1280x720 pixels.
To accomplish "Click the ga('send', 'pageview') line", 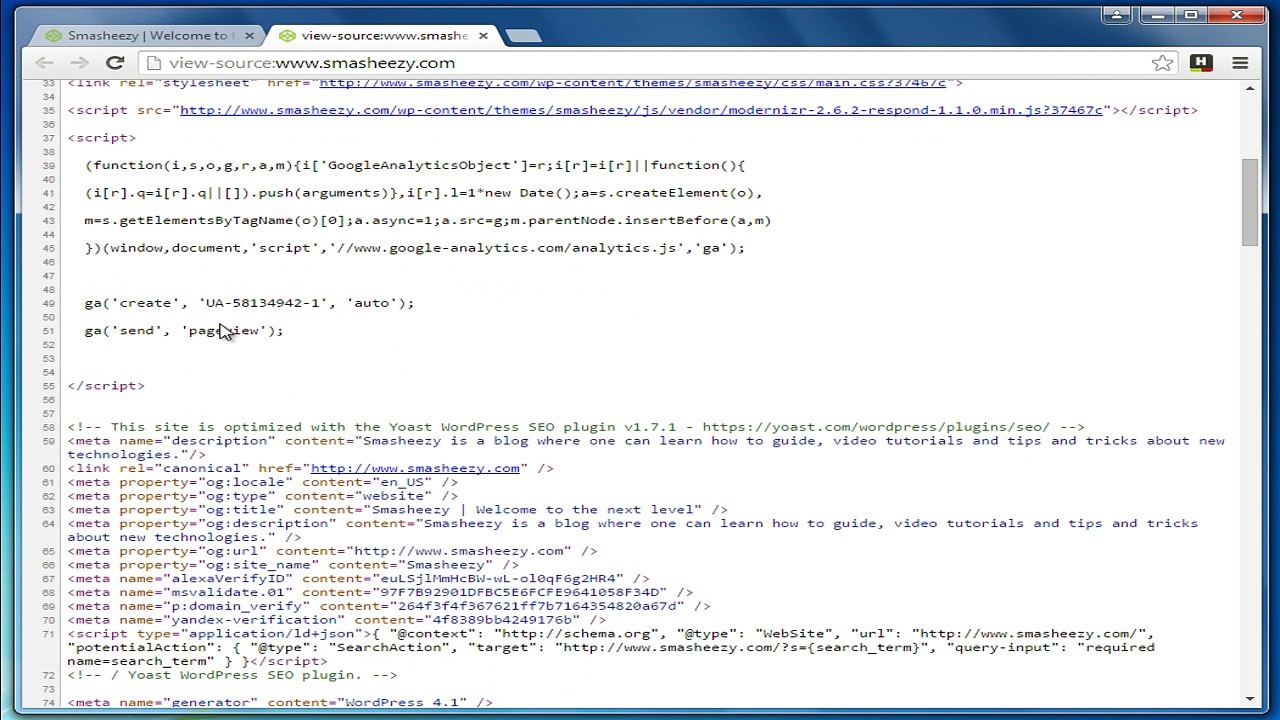I will pyautogui.click(x=184, y=331).
